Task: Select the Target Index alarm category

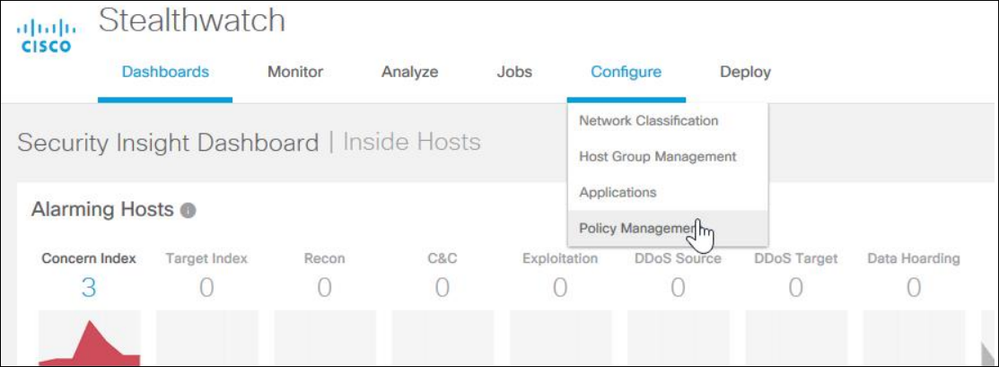Action: point(206,259)
